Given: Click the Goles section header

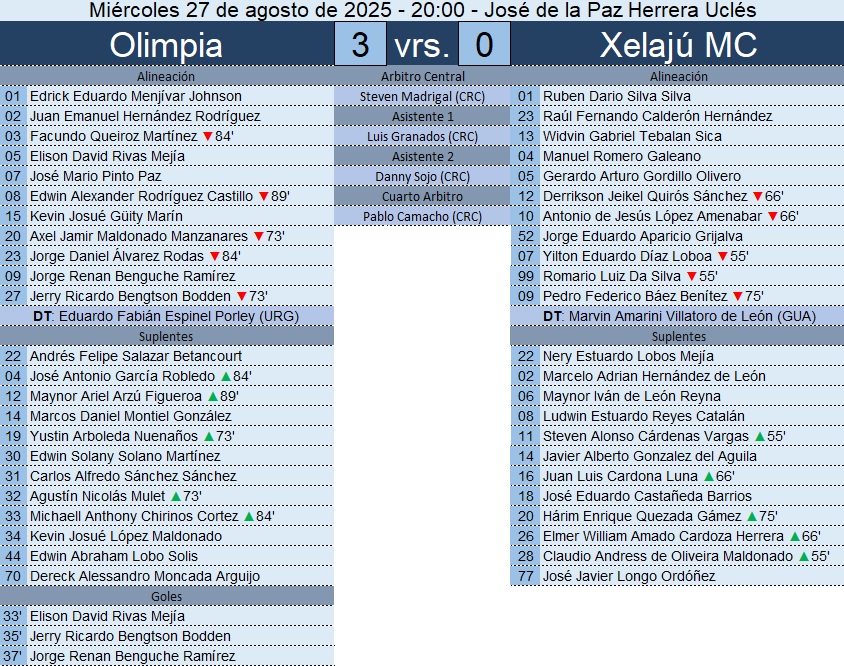Looking at the screenshot, I should 166,596.
